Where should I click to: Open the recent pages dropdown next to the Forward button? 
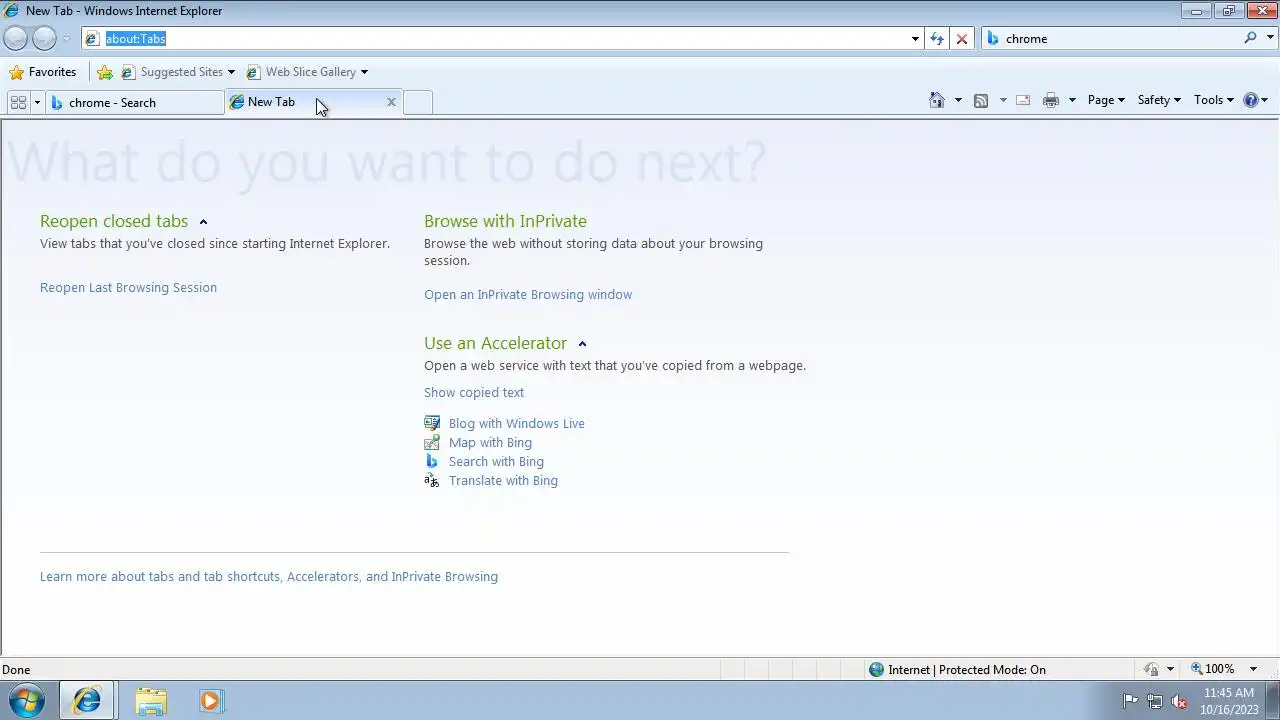pyautogui.click(x=67, y=39)
